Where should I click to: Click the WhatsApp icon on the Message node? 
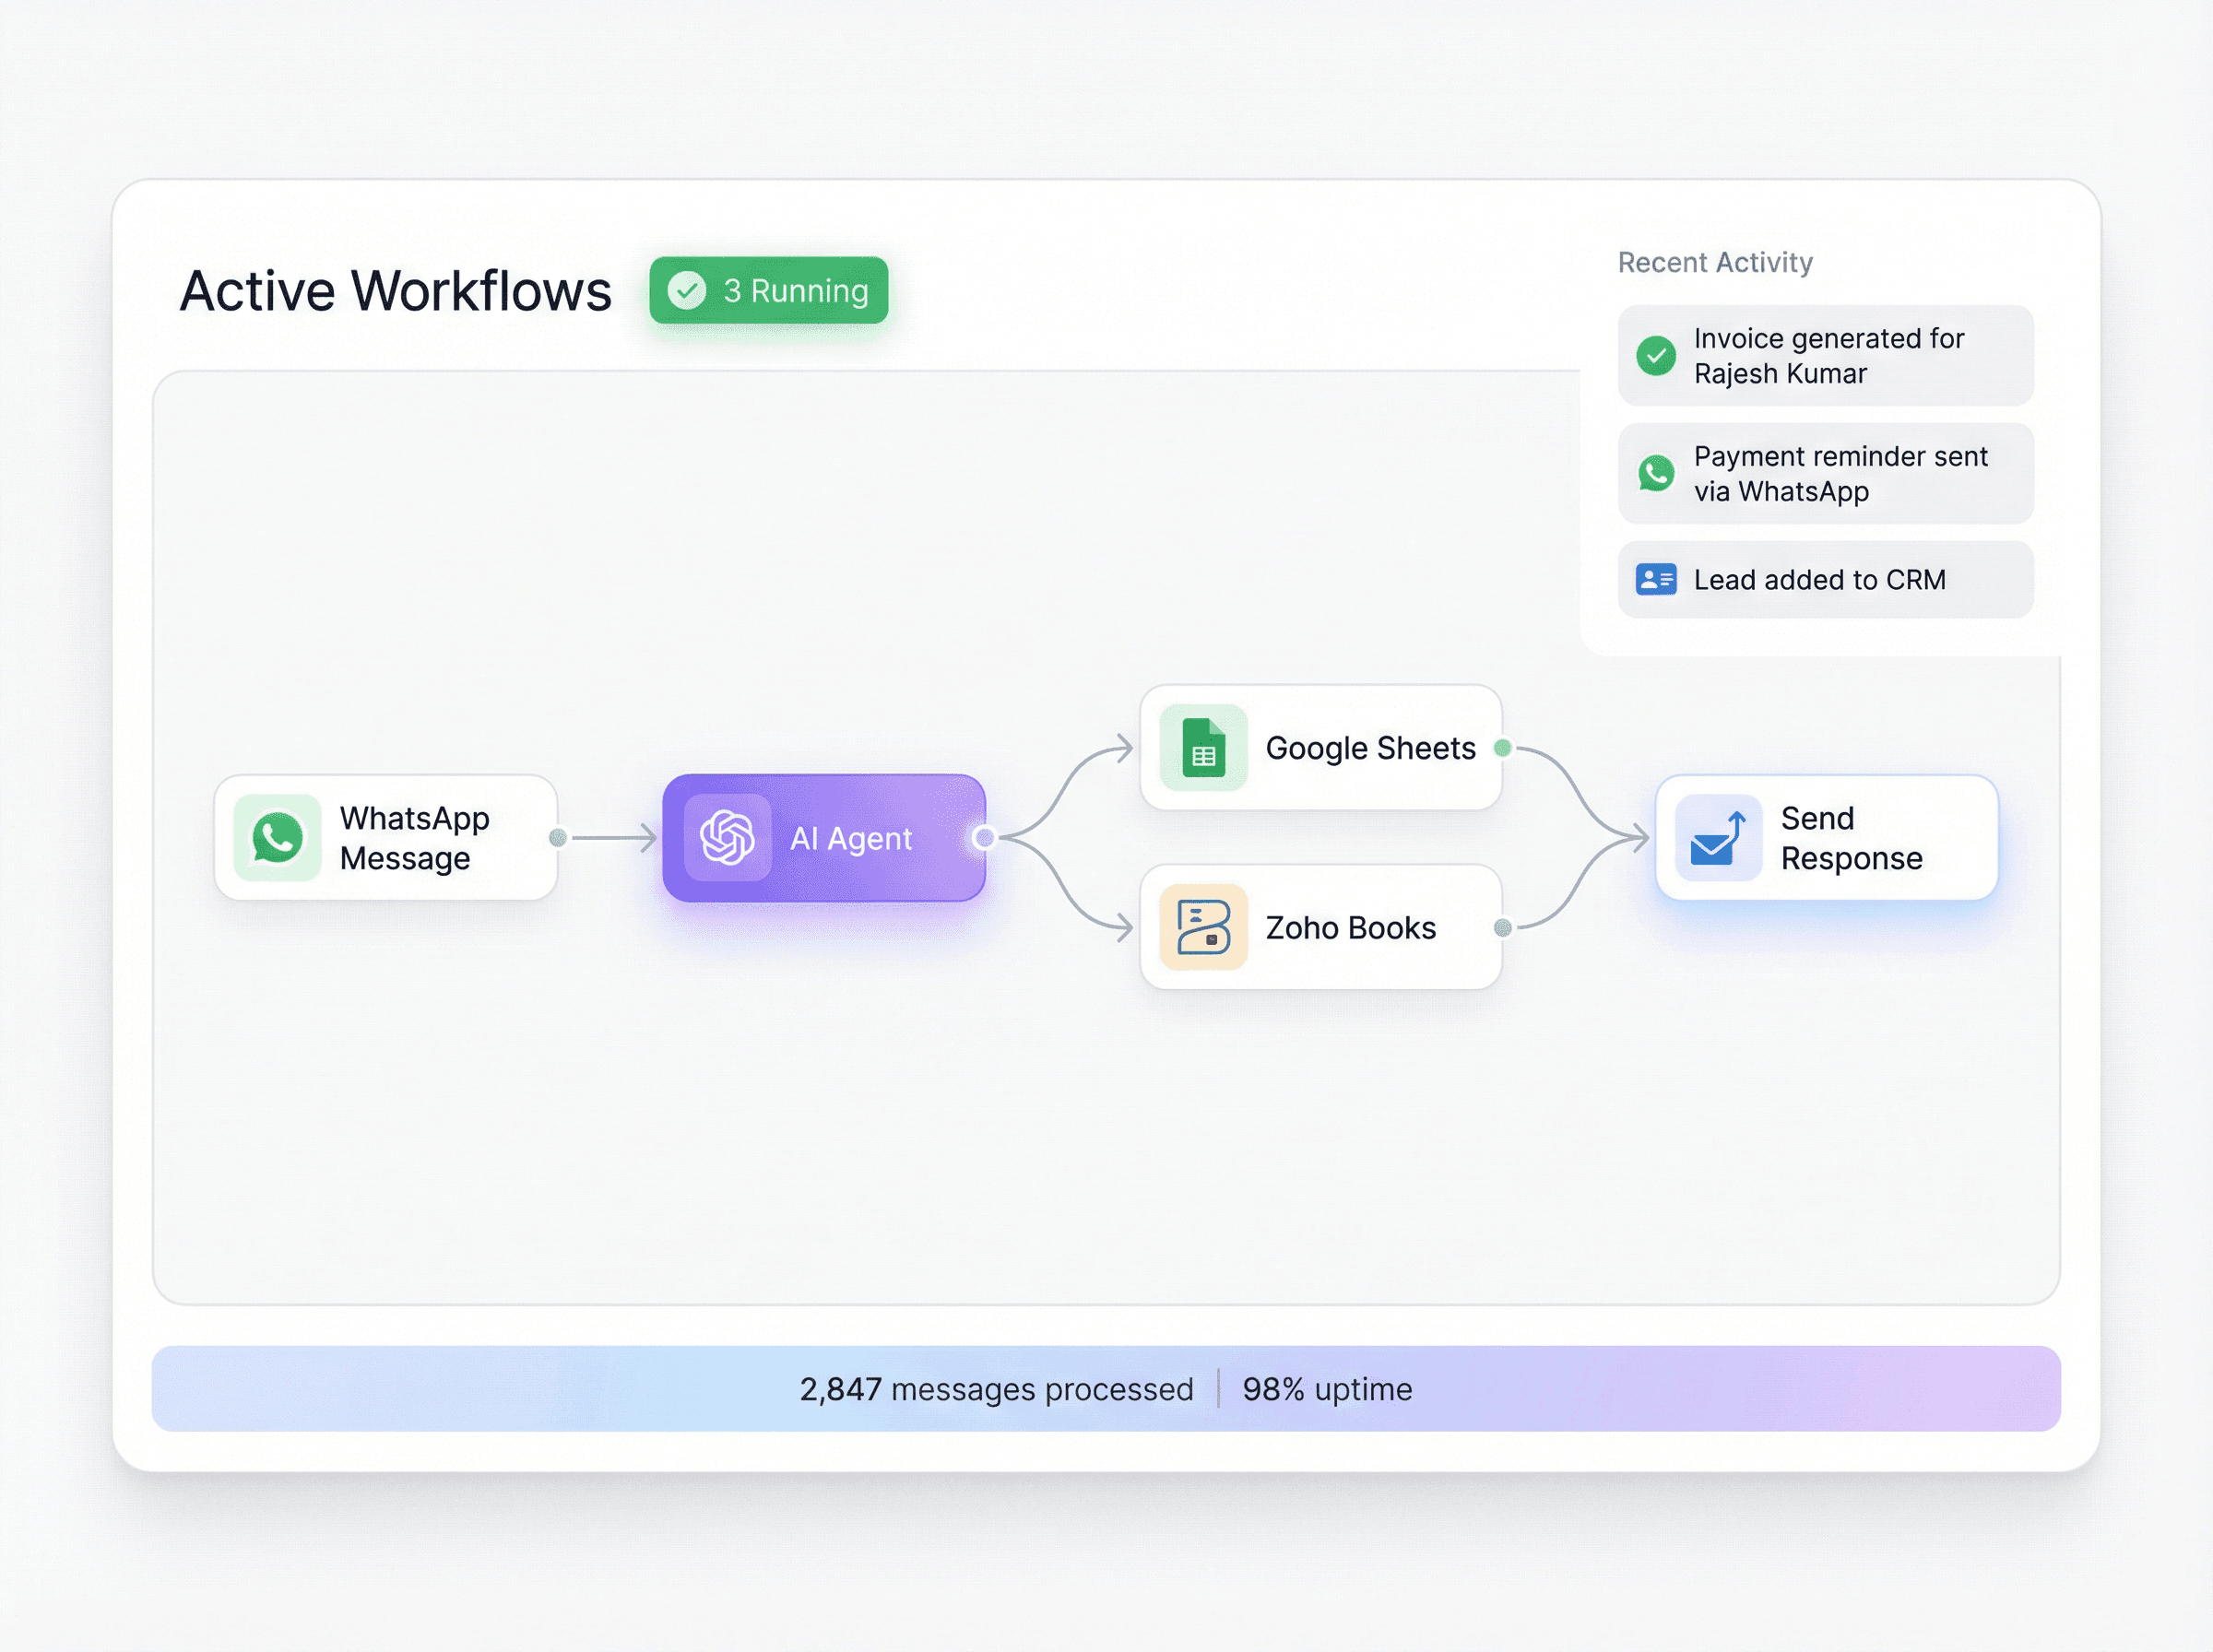tap(277, 838)
